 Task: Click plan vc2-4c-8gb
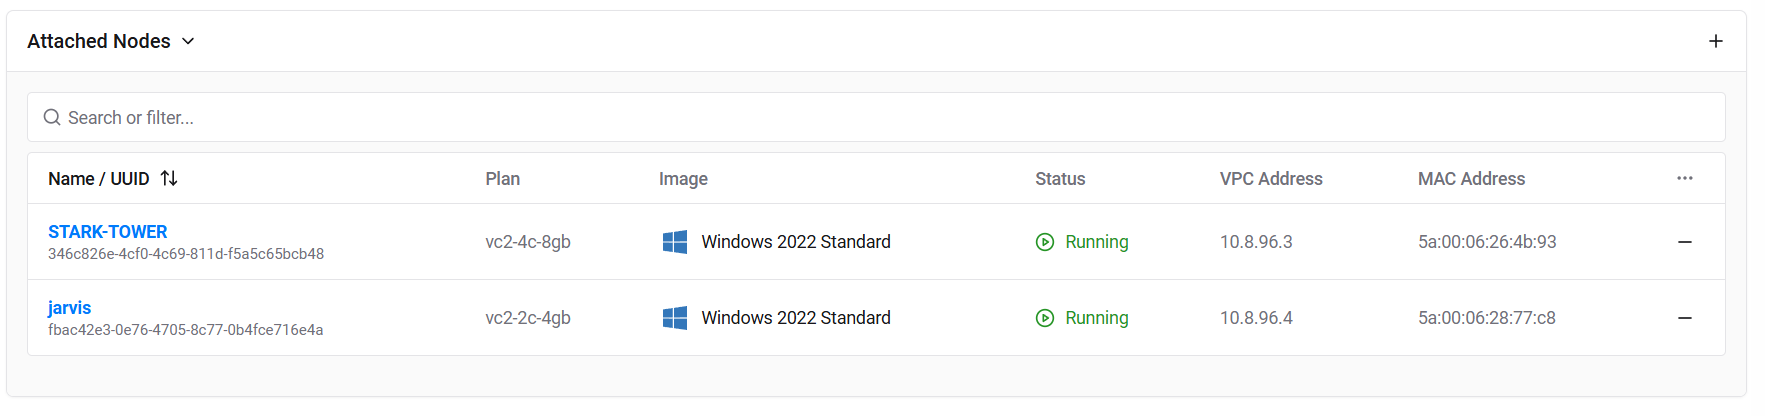click(528, 242)
